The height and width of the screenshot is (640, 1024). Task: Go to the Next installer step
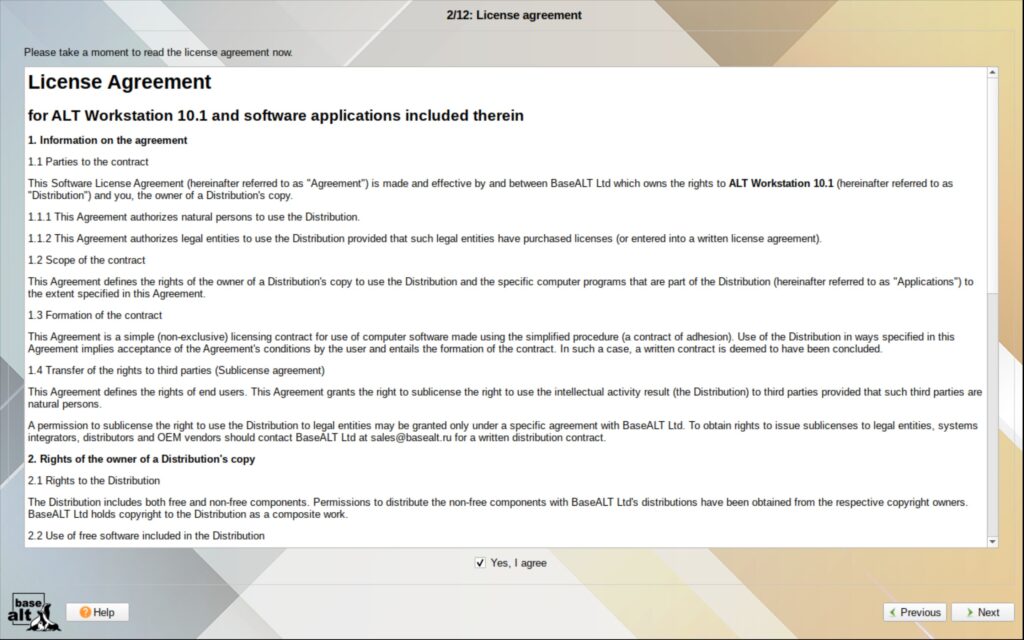[x=982, y=612]
